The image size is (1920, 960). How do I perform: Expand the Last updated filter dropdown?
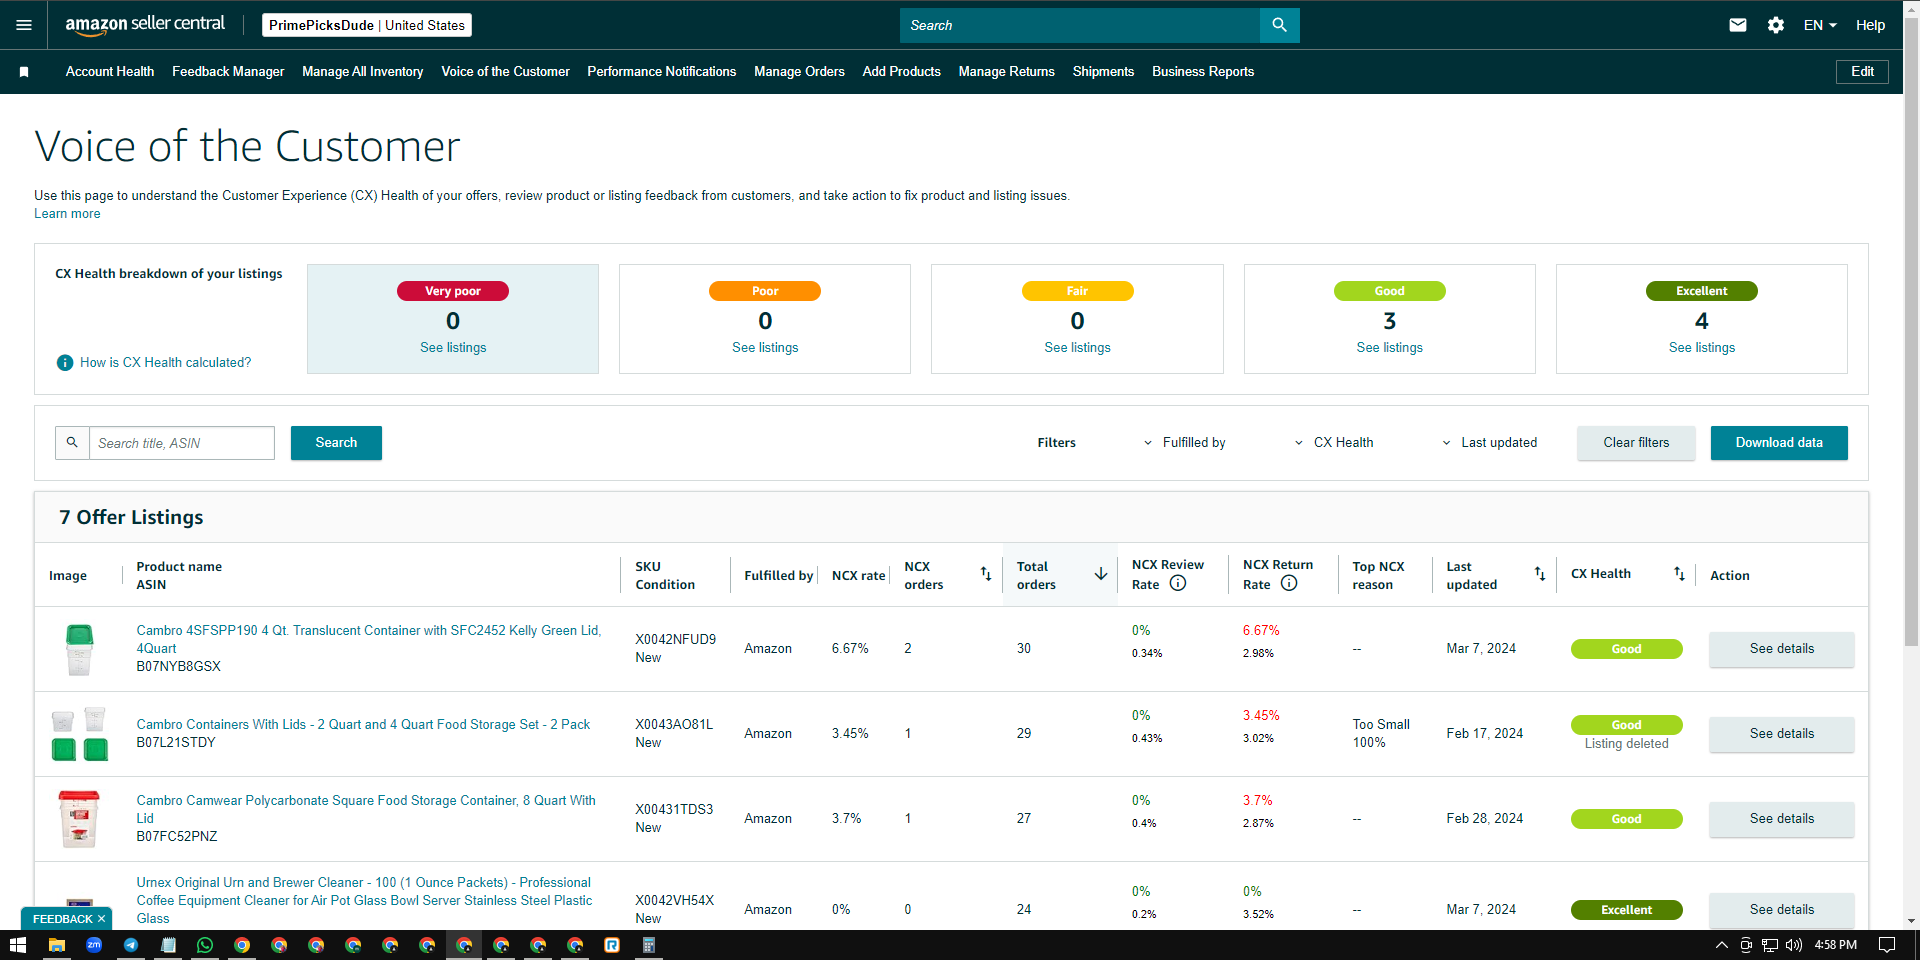1489,442
